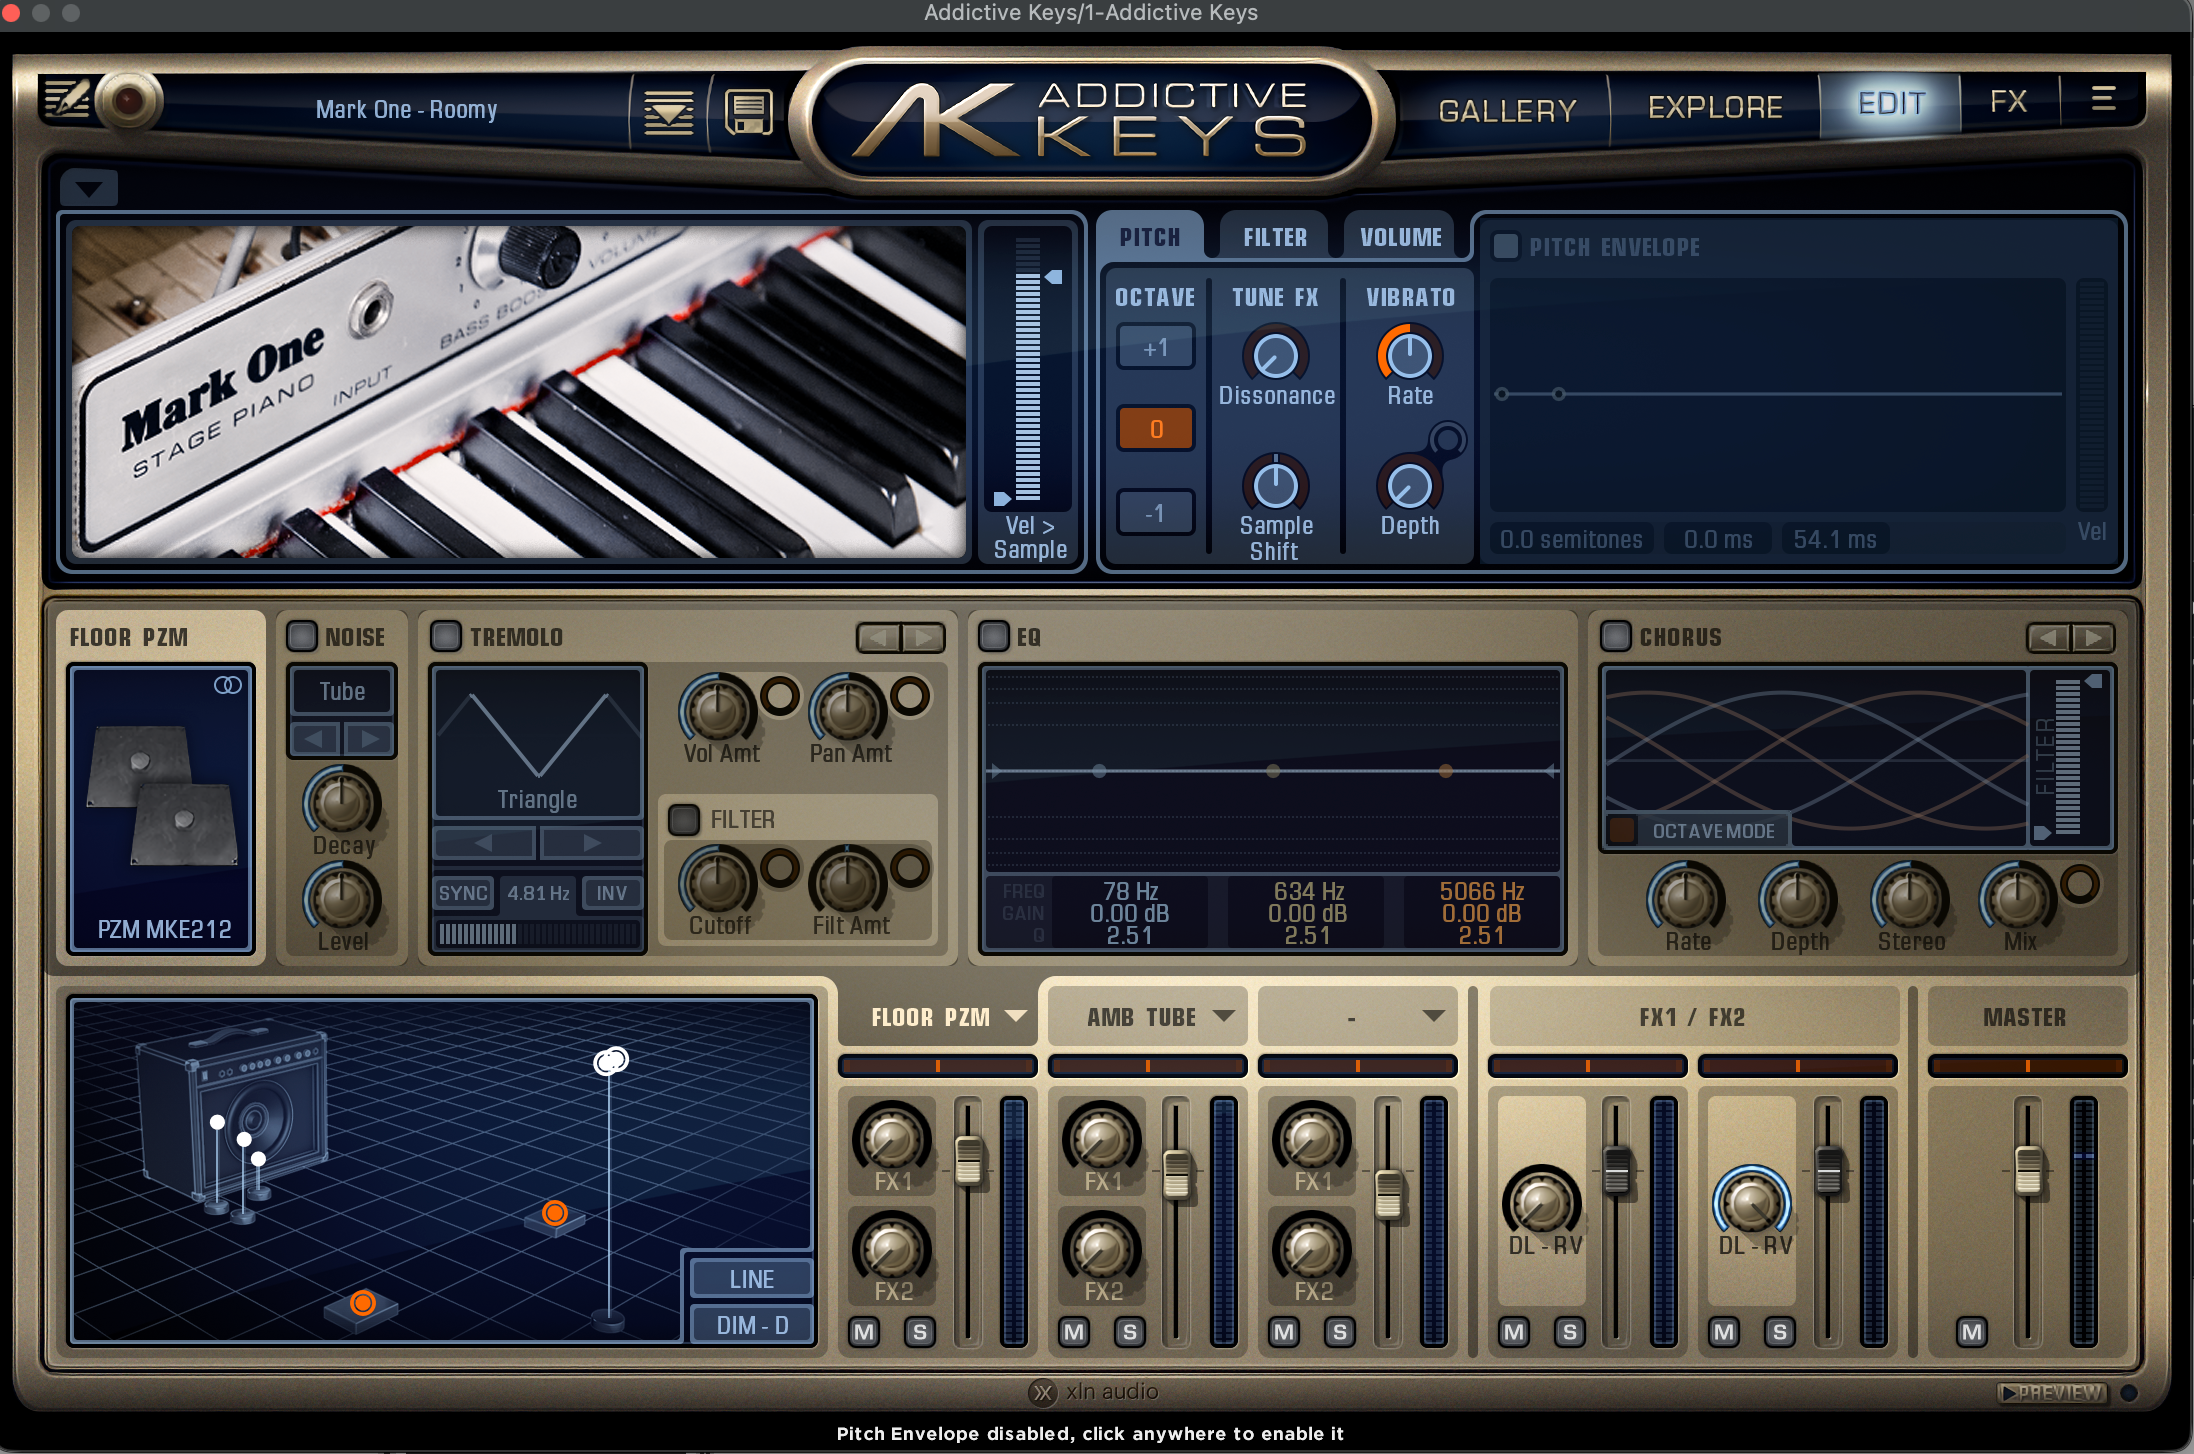Adjust the Sample Shift knob

(x=1276, y=486)
